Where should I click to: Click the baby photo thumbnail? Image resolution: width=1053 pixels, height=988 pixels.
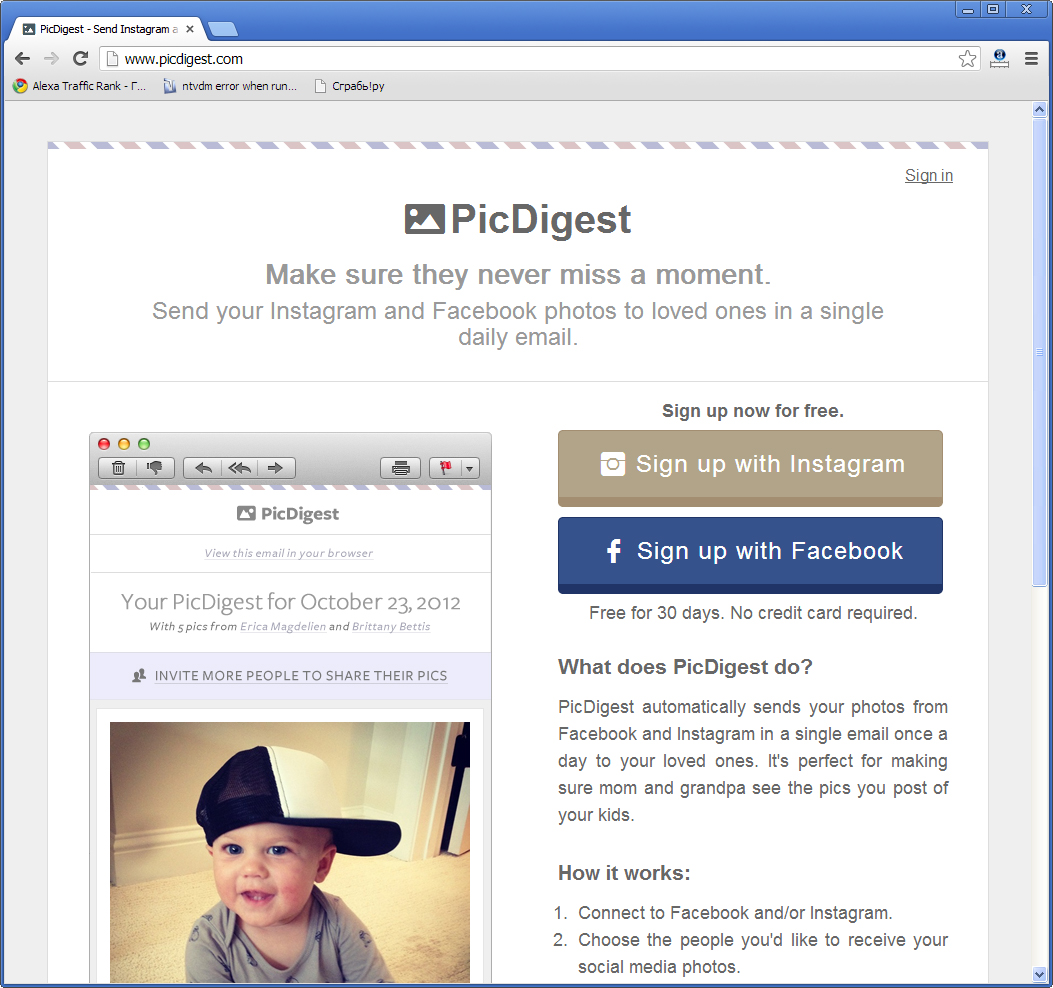click(290, 852)
